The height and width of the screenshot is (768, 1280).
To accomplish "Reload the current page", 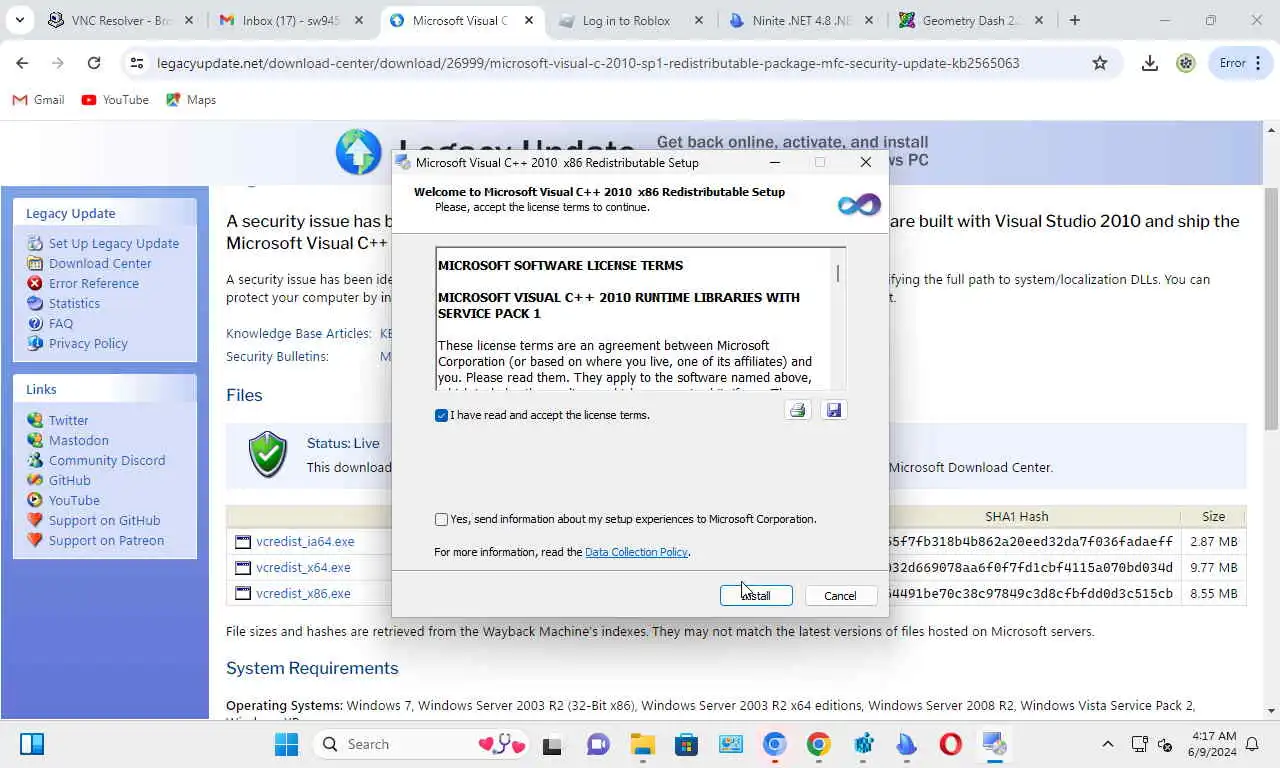I will [x=94, y=63].
